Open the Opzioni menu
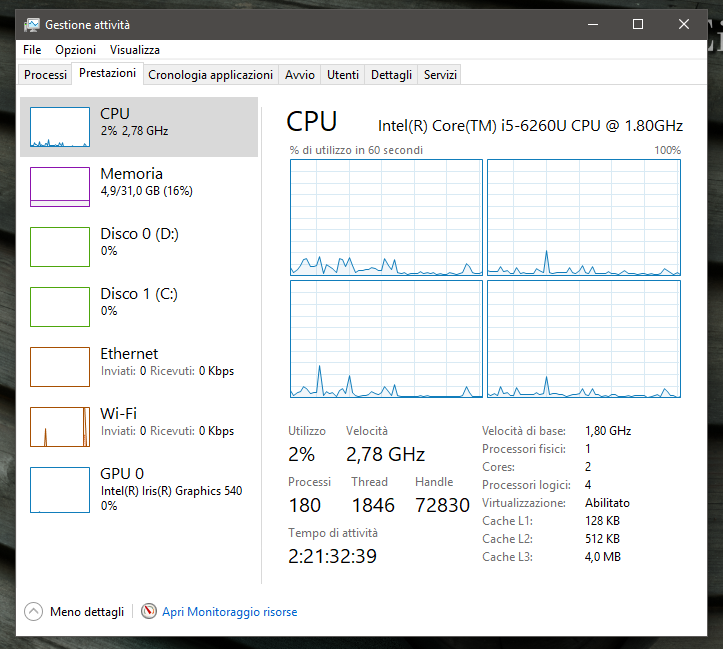723x649 pixels. [x=76, y=50]
